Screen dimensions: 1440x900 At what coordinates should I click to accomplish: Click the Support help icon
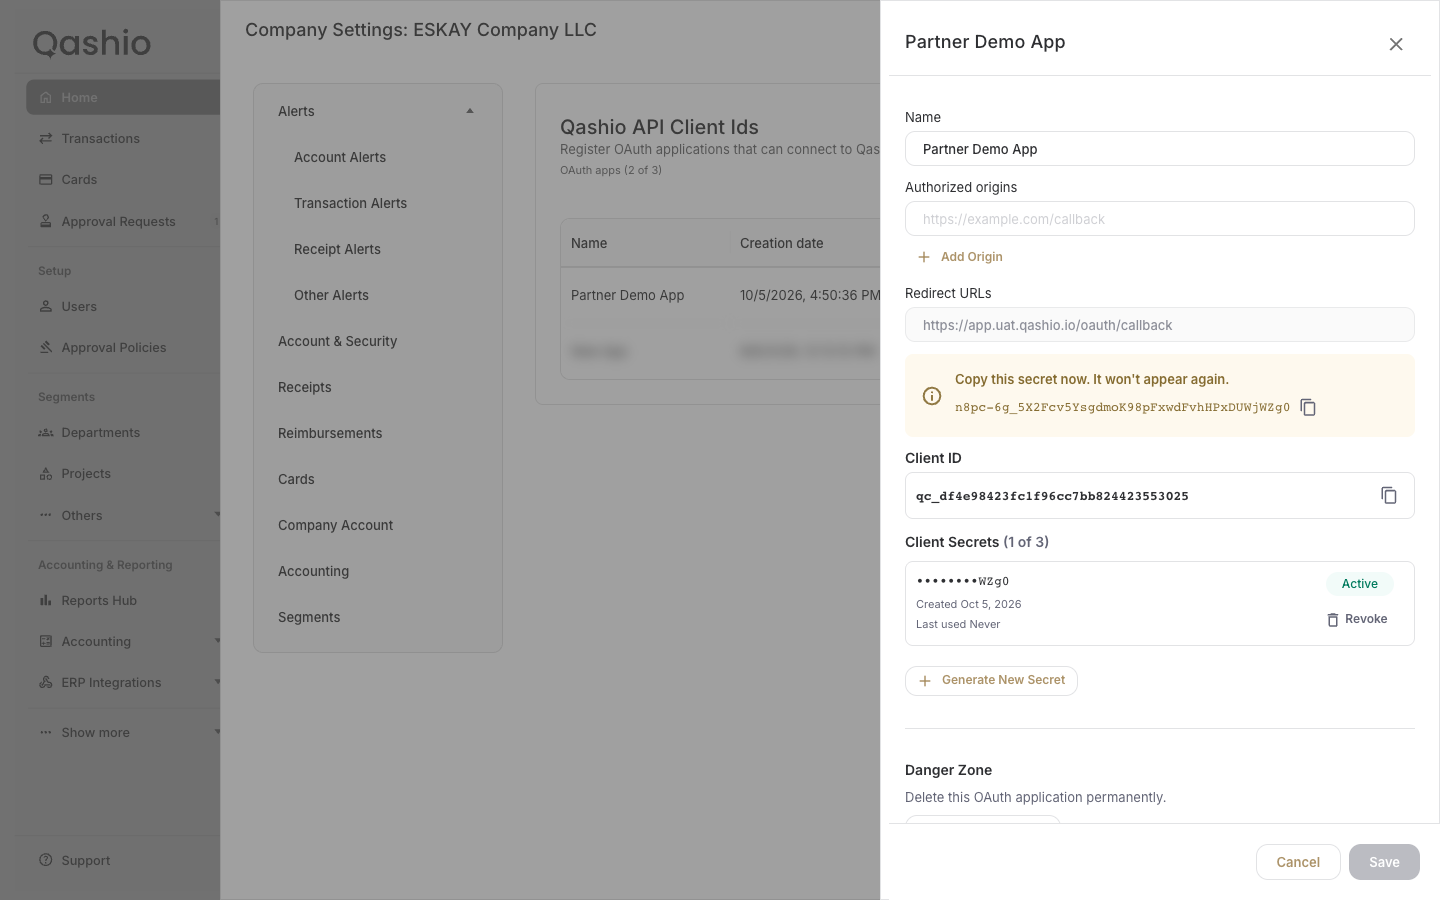coord(46,861)
